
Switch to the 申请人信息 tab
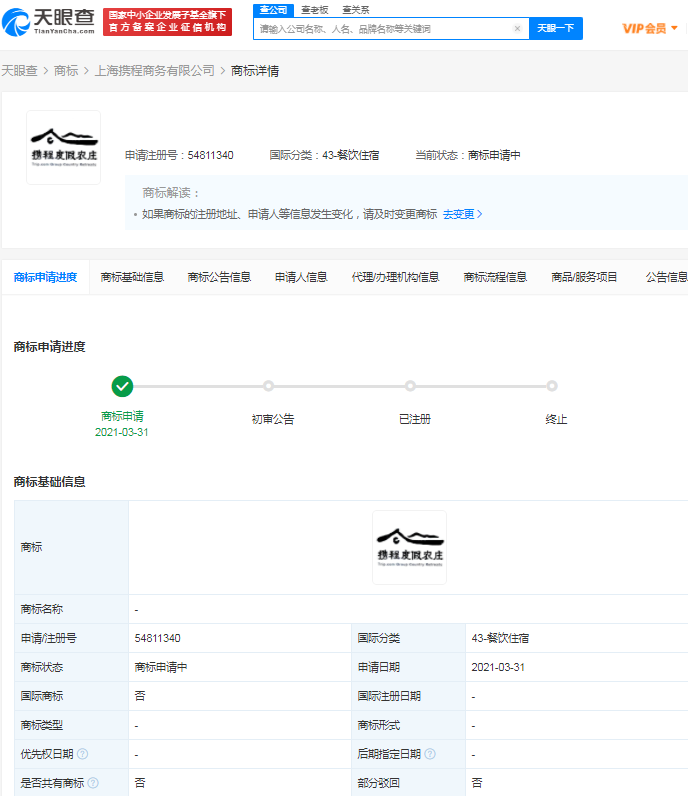coord(301,277)
